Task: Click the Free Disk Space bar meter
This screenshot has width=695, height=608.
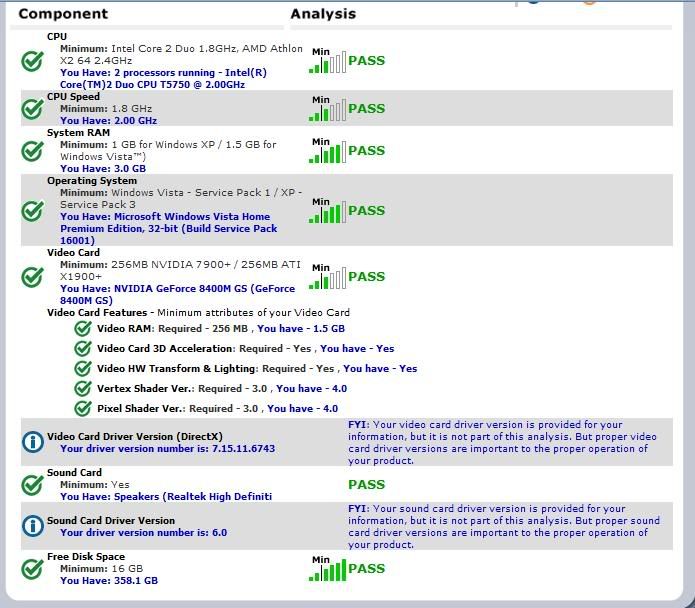Action: (327, 570)
